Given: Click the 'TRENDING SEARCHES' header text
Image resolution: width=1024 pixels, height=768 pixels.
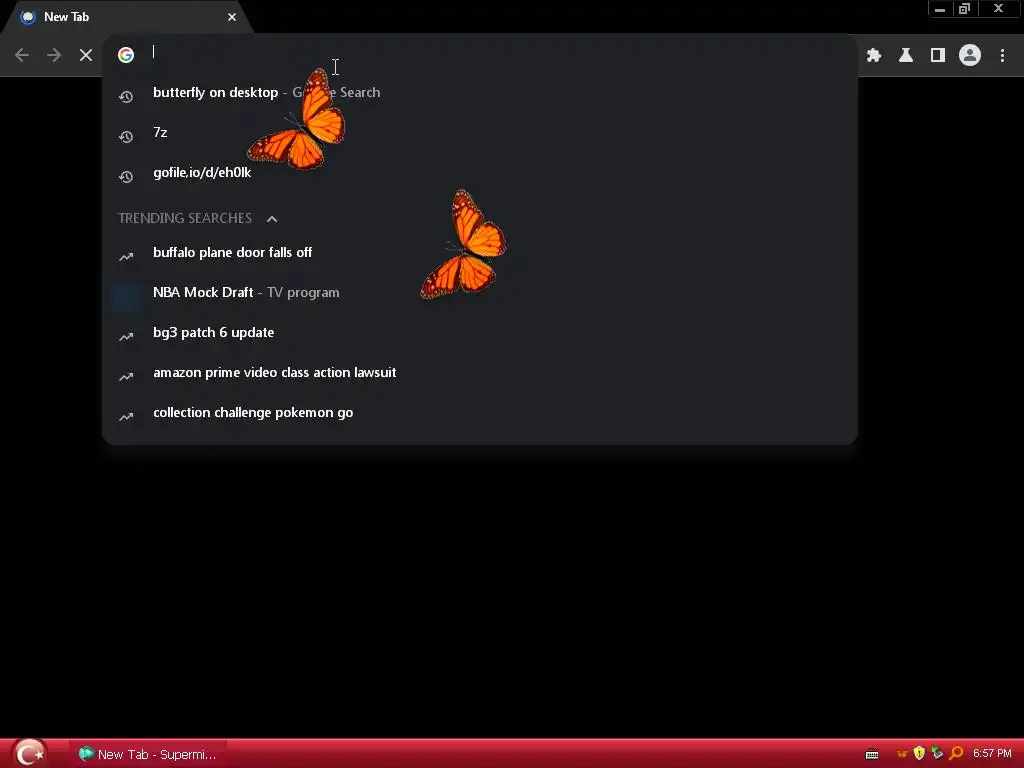Looking at the screenshot, I should [x=185, y=218].
